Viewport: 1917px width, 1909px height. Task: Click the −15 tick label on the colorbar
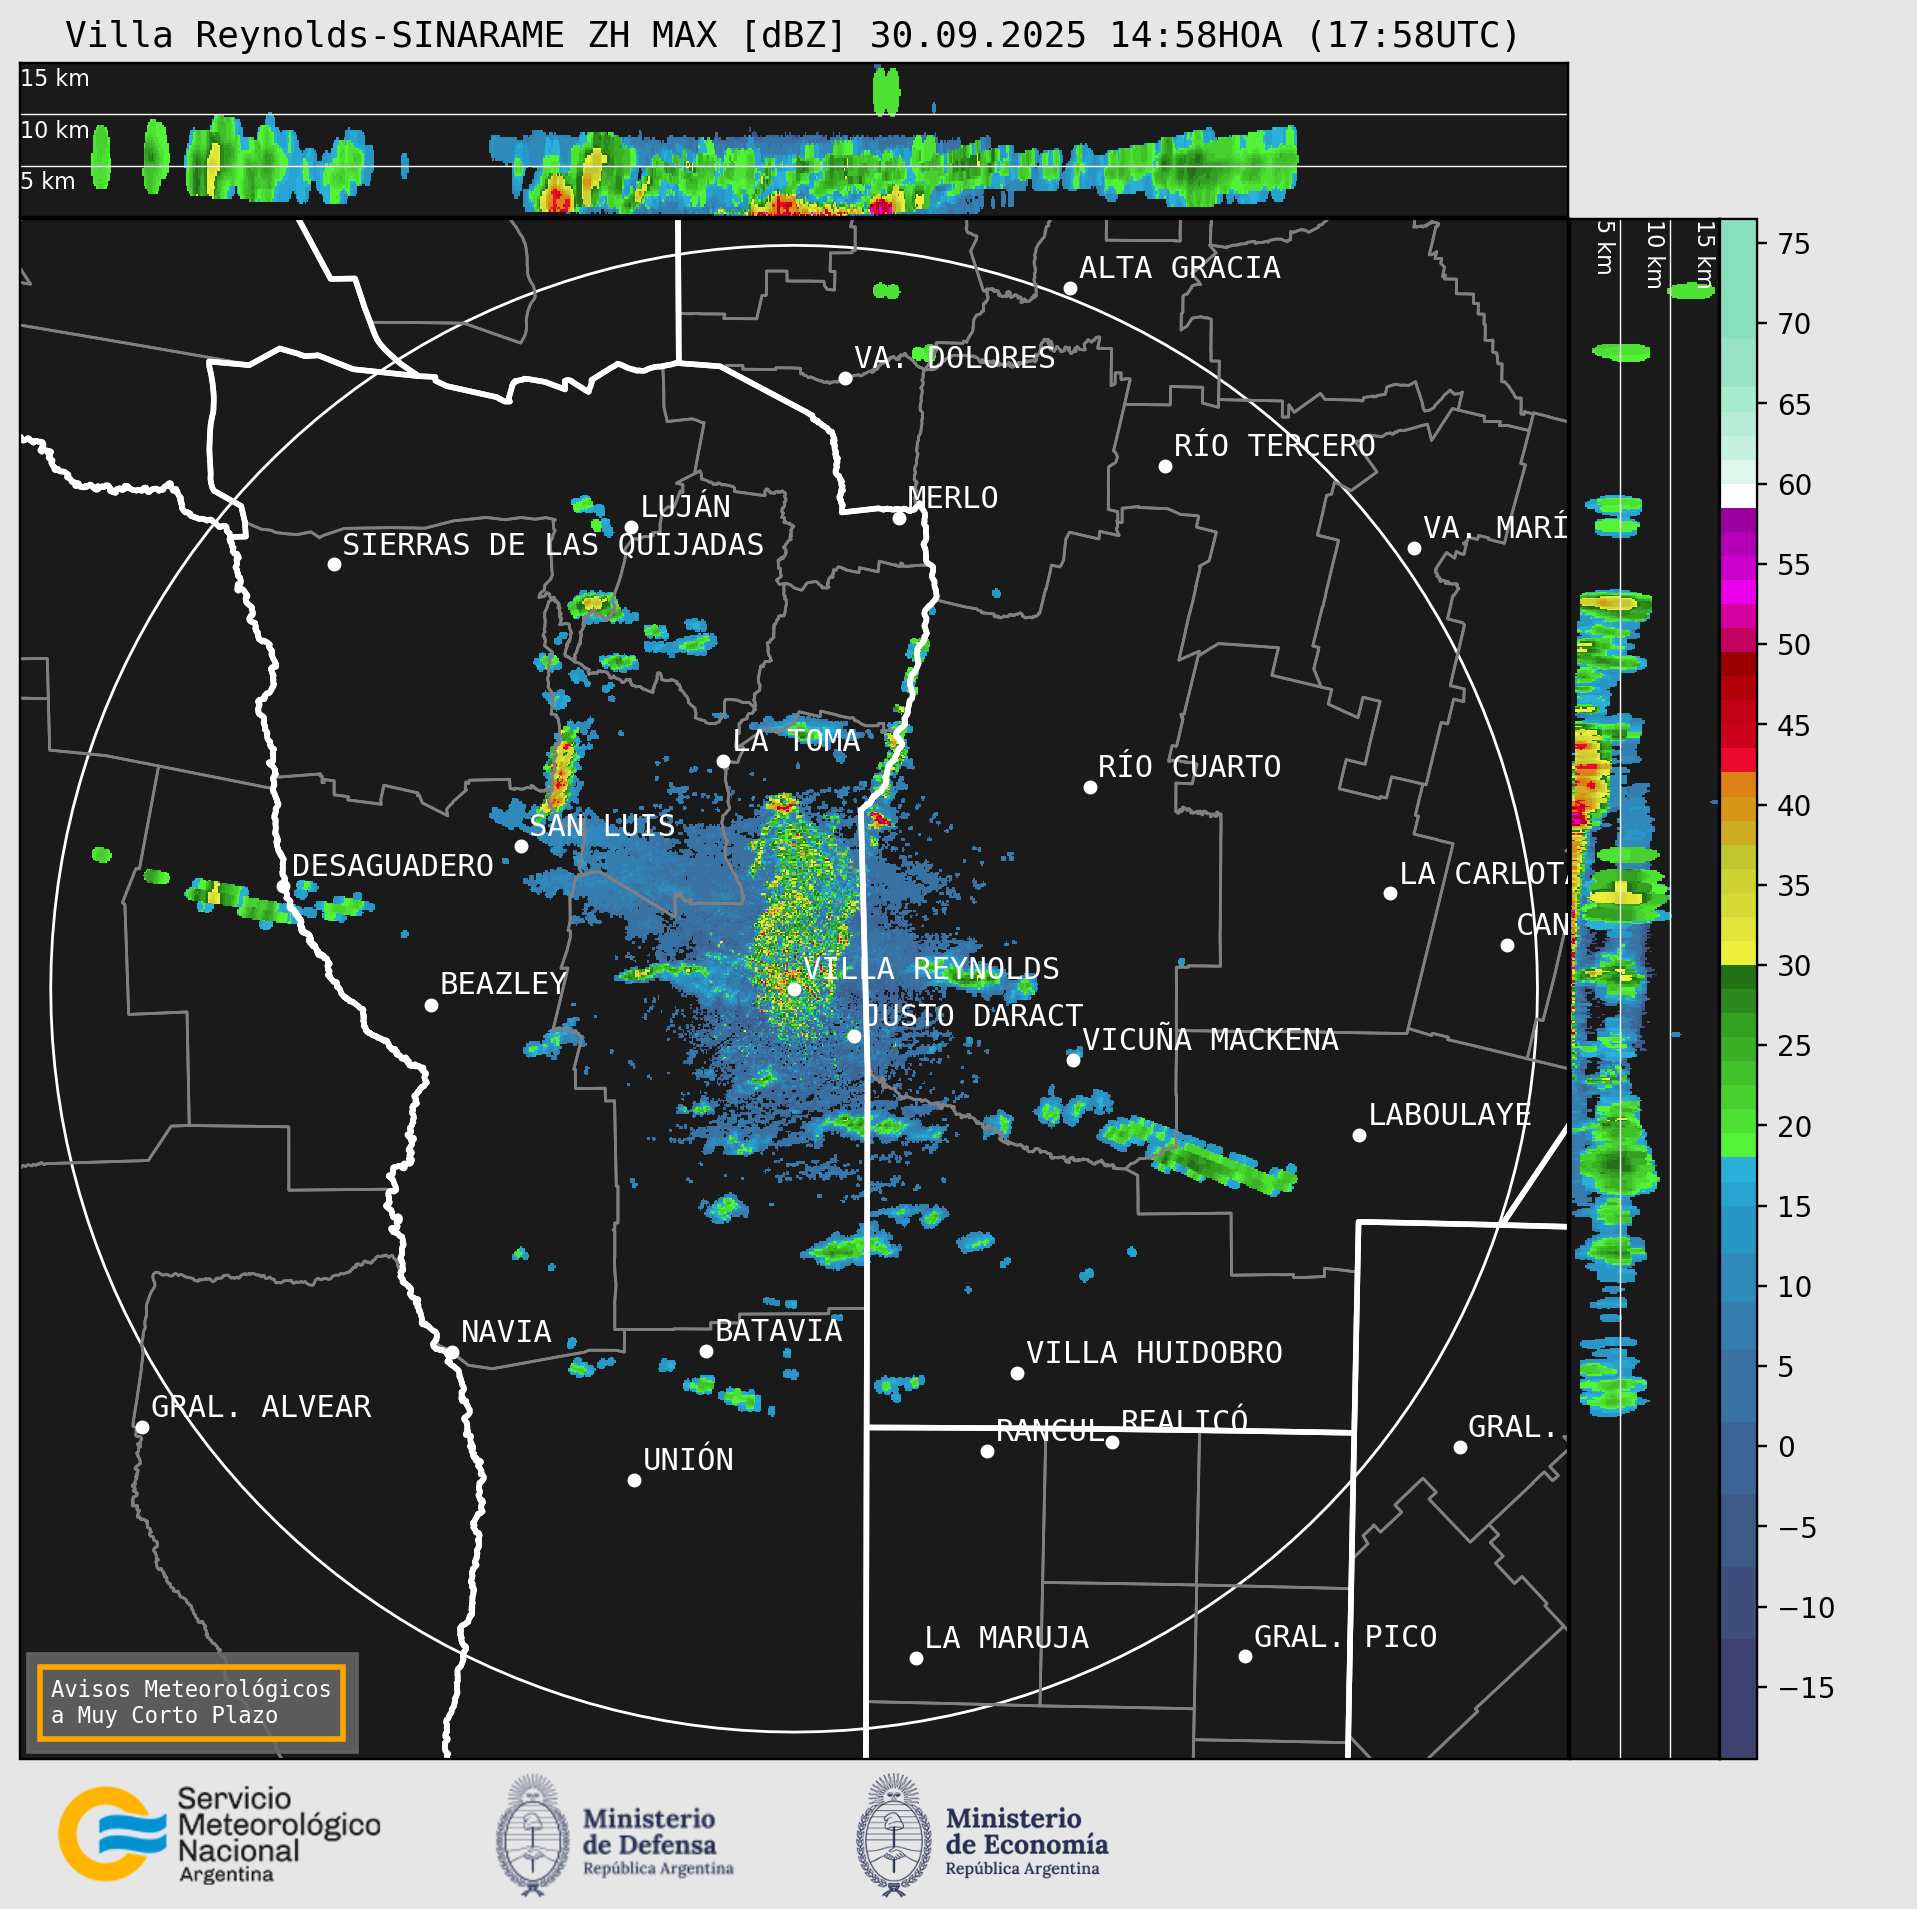tap(1807, 1689)
